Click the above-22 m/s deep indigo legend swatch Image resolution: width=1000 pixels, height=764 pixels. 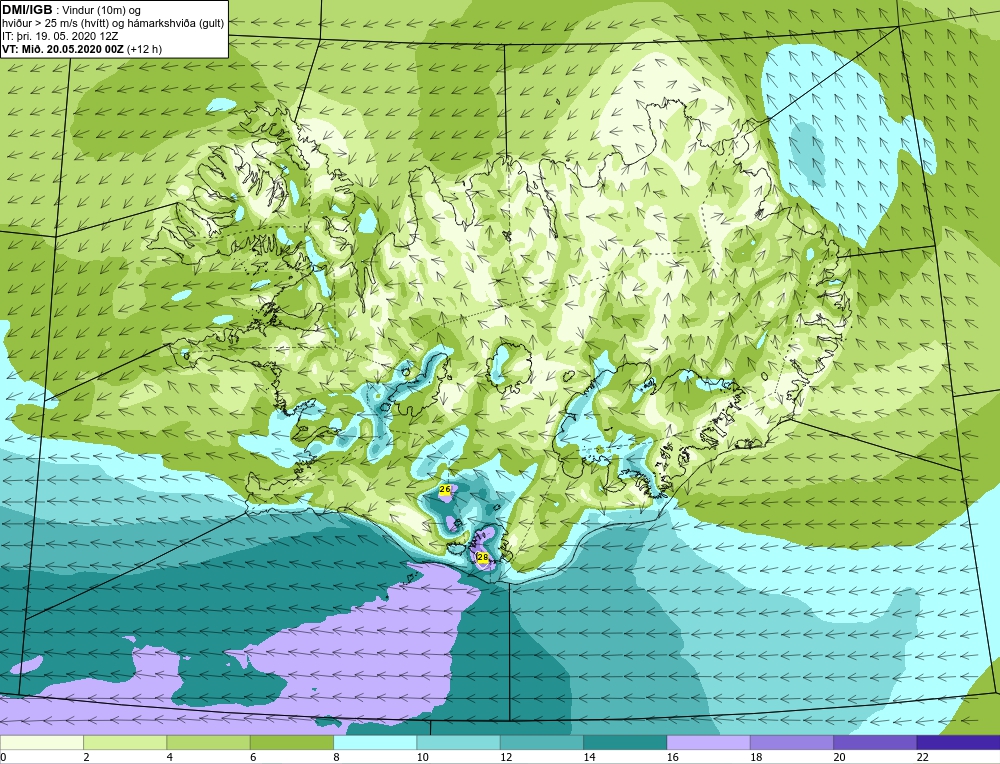pos(958,743)
